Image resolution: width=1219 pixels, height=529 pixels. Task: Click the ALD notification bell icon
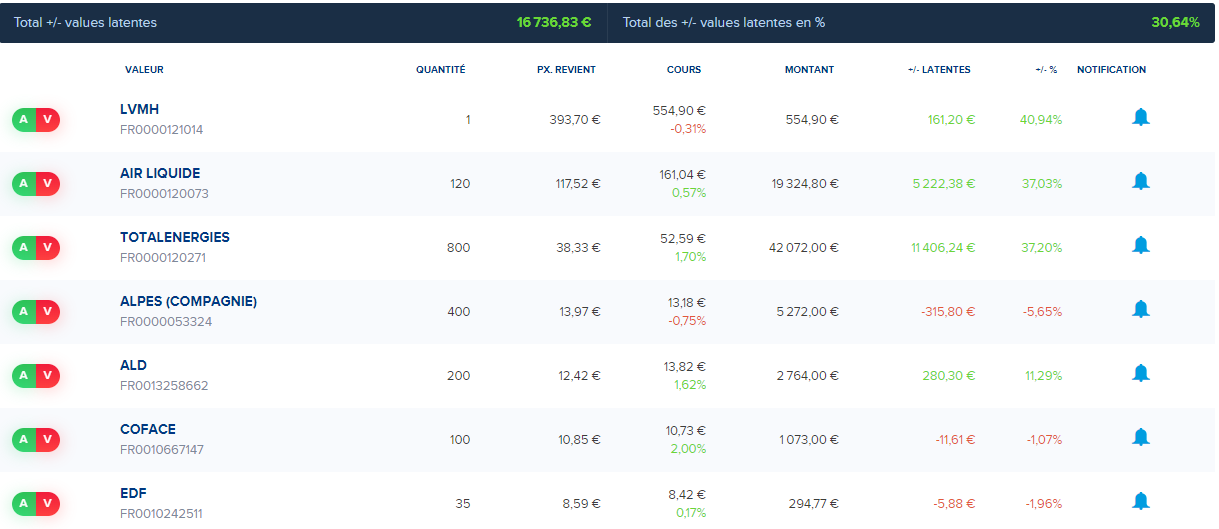click(1141, 374)
